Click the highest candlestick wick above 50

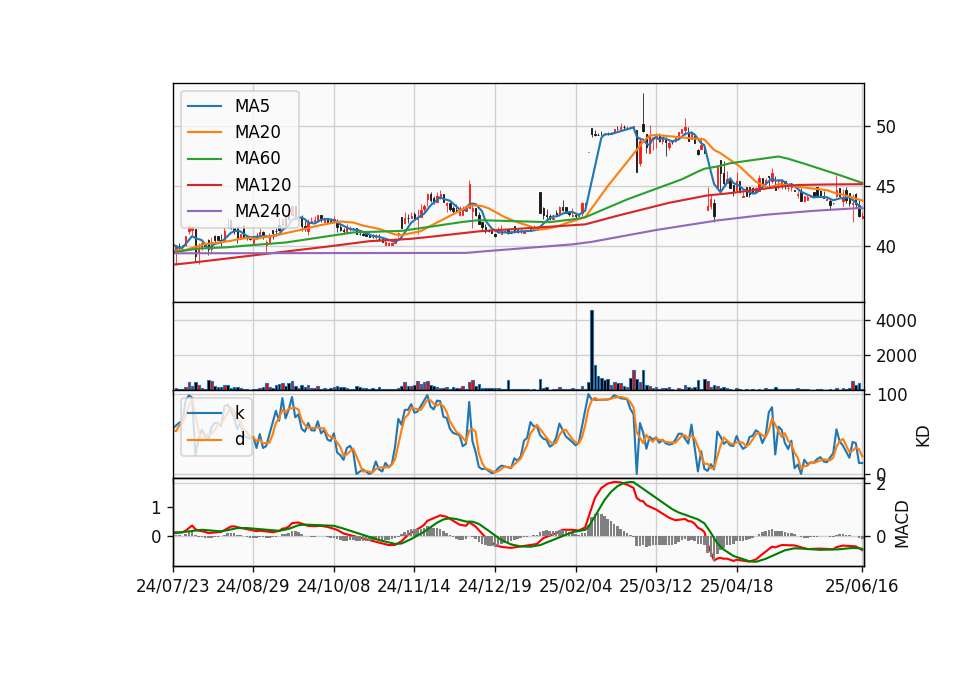point(643,109)
